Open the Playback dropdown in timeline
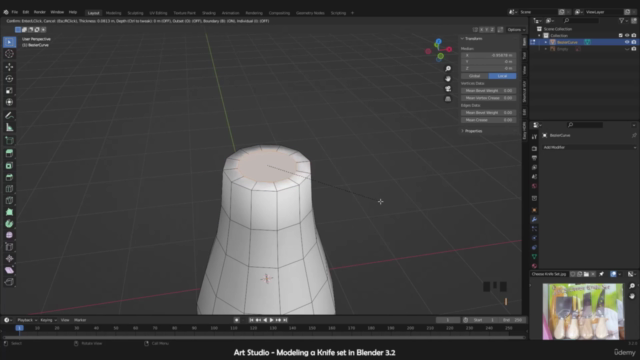Screen dimensions: 640x360 tap(27, 320)
